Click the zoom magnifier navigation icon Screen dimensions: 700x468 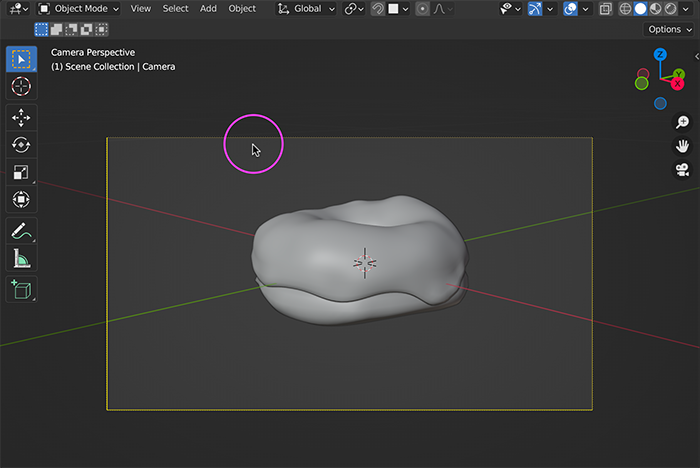pyautogui.click(x=682, y=122)
